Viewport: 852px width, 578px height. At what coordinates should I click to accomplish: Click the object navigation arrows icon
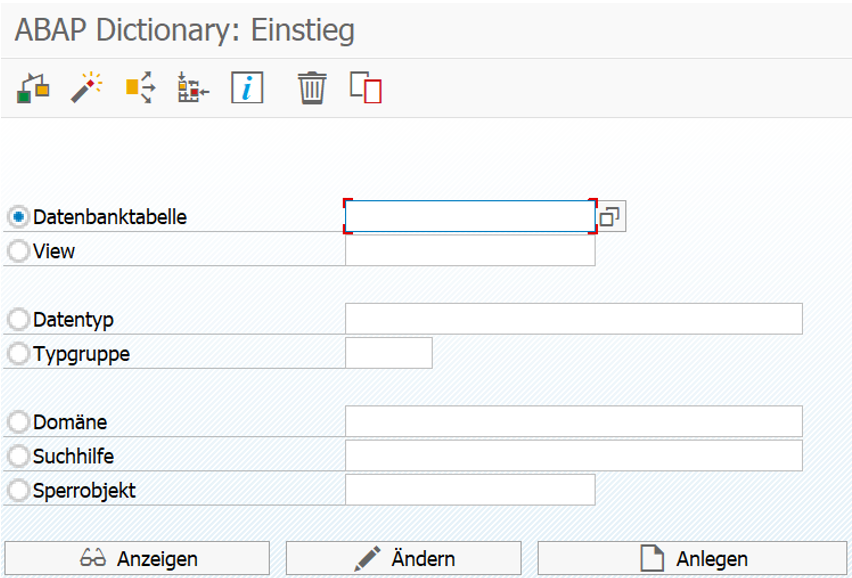coord(141,87)
